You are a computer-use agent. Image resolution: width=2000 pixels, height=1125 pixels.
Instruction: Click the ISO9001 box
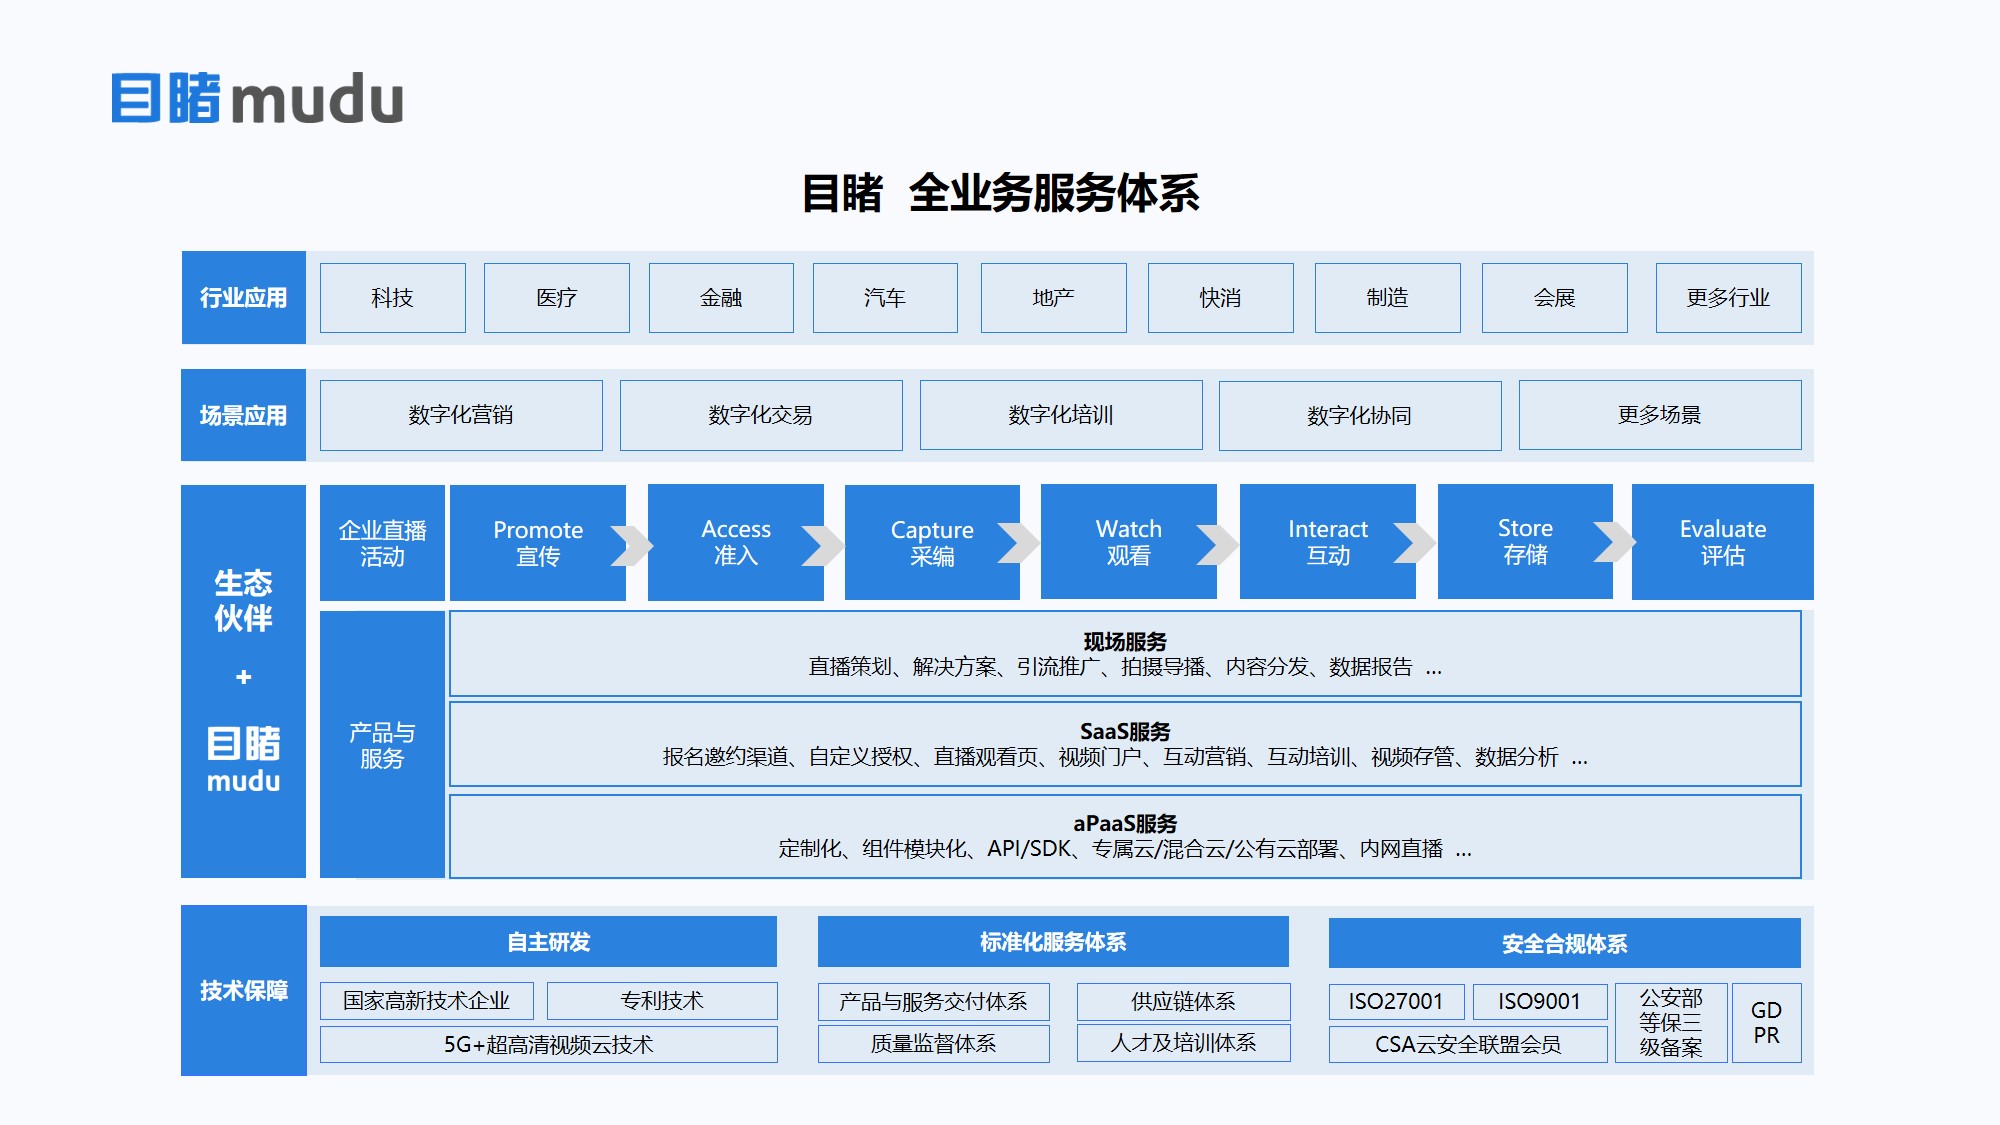point(1540,1002)
